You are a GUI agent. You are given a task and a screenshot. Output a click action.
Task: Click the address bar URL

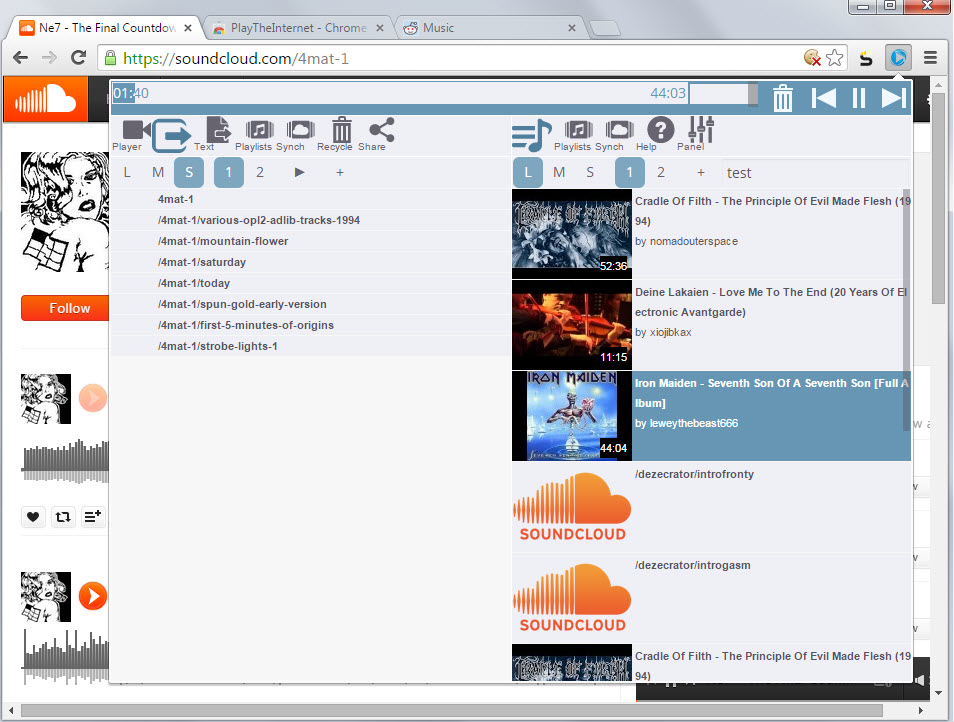pos(235,58)
